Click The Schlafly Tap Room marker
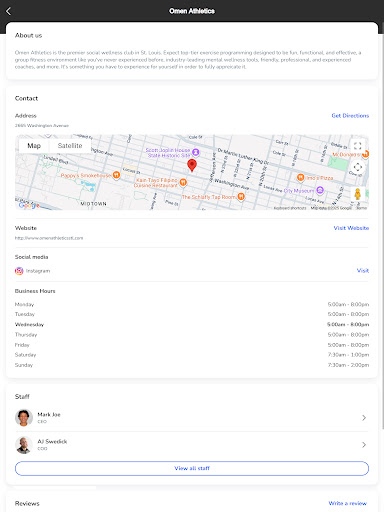The height and width of the screenshot is (512, 384). click(241, 197)
